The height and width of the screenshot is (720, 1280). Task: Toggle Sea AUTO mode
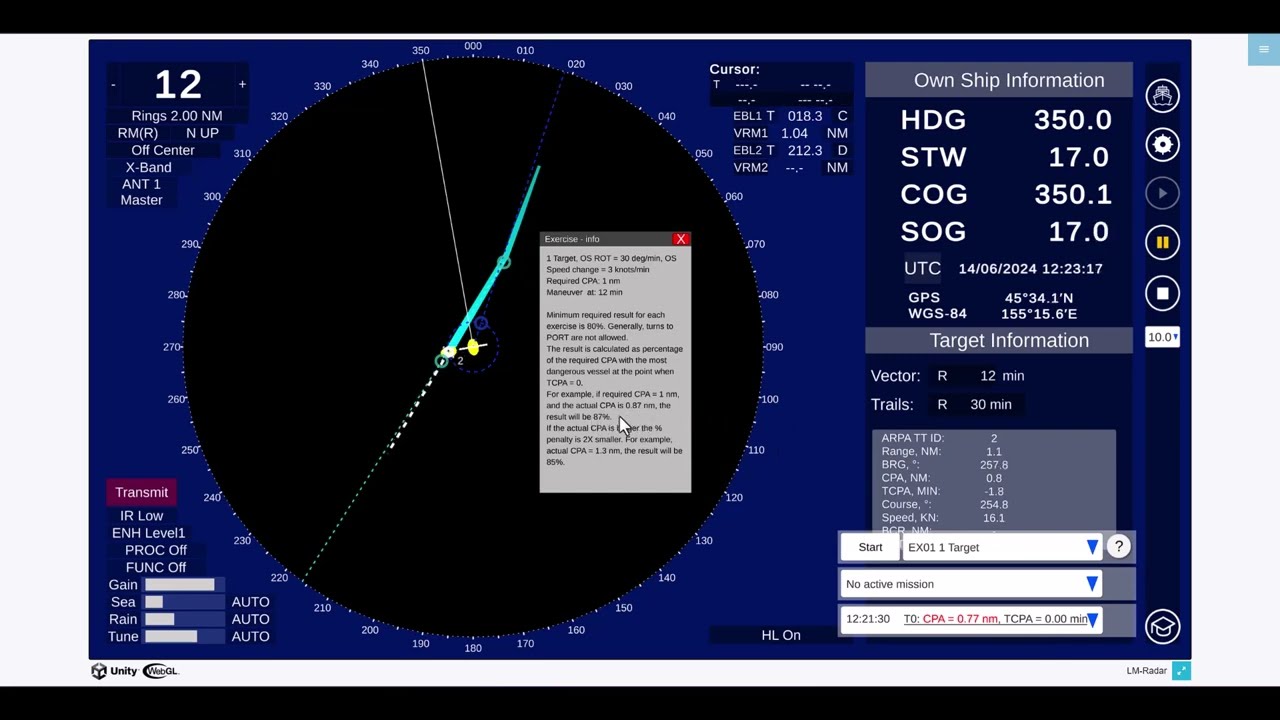[250, 602]
